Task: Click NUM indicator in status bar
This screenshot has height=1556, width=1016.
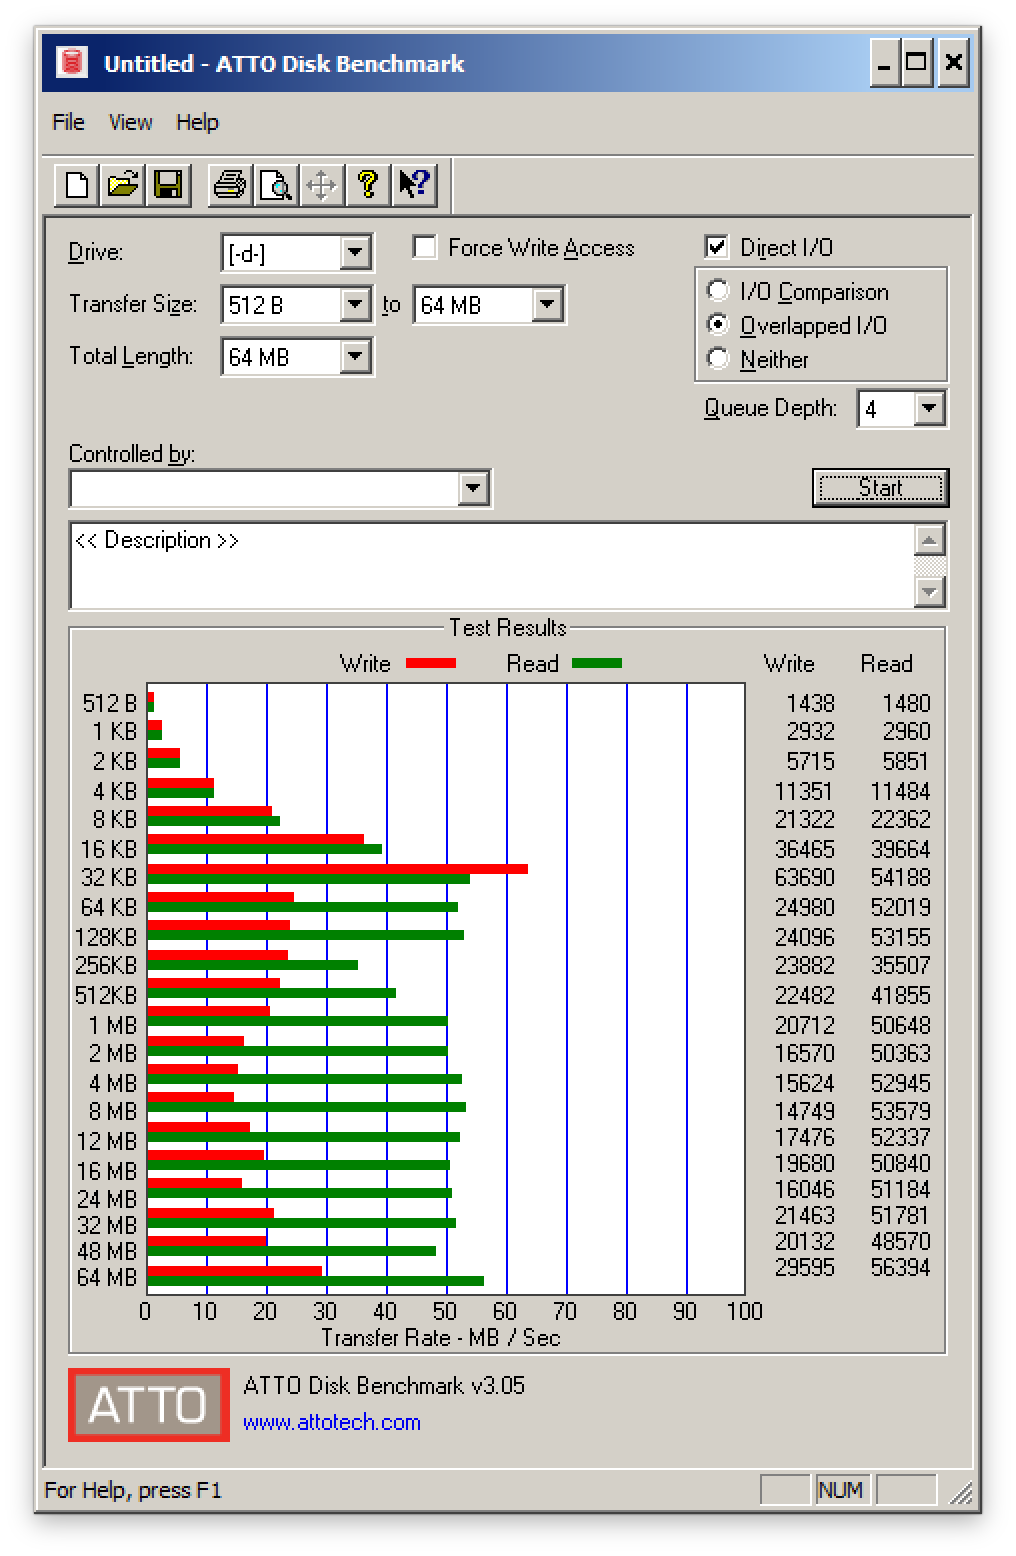Action: point(840,1490)
